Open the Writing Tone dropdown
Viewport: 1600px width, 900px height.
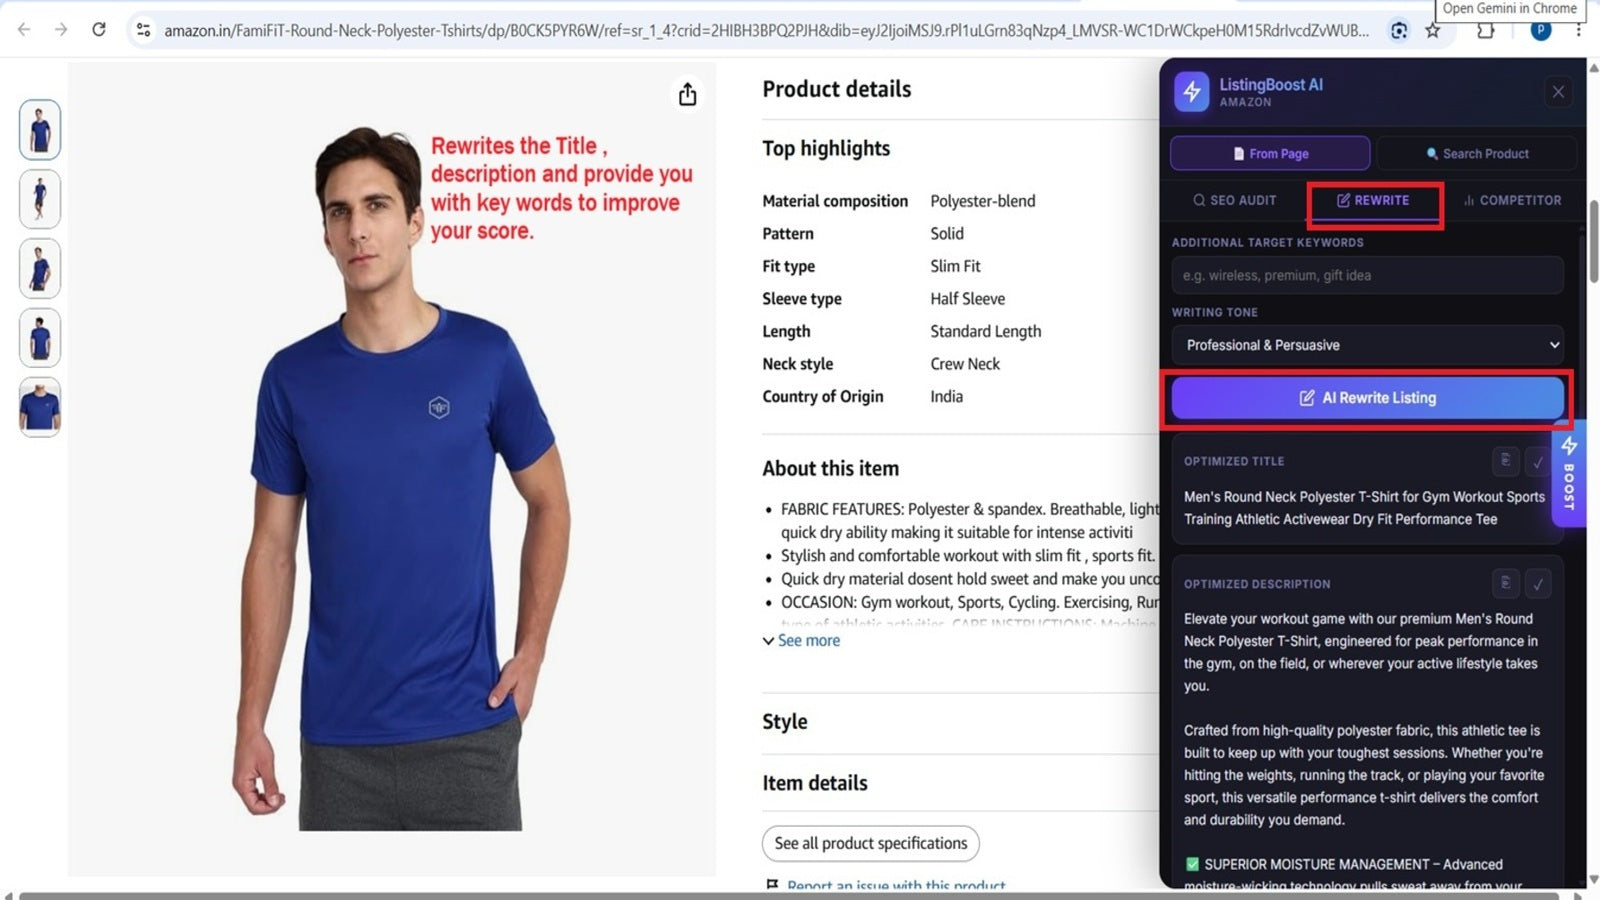[x=1367, y=345]
